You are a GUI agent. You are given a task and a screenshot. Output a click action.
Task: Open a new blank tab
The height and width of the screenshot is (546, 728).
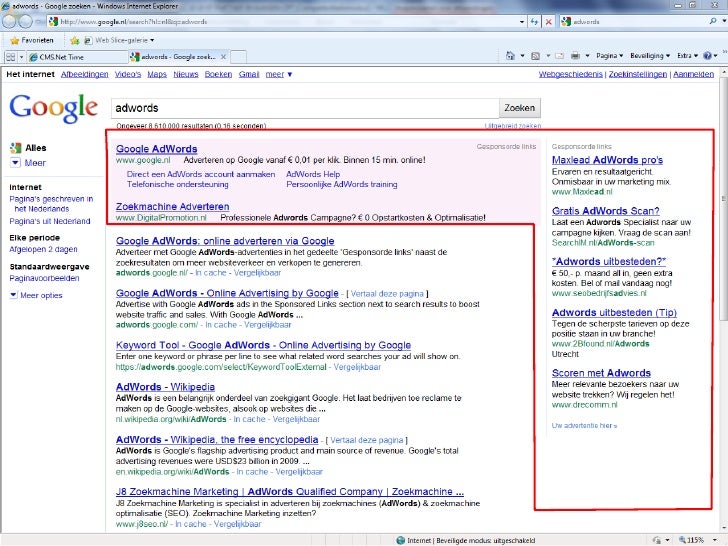click(x=238, y=57)
